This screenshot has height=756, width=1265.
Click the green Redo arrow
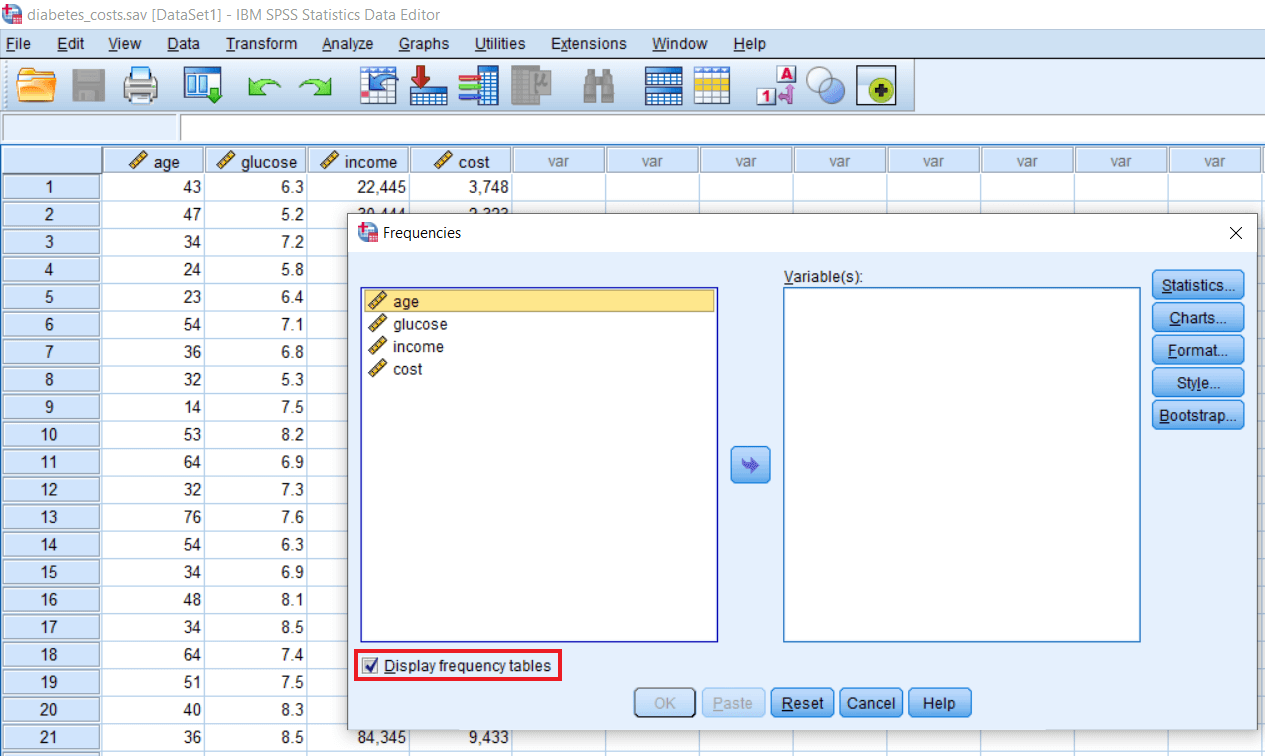tap(316, 88)
